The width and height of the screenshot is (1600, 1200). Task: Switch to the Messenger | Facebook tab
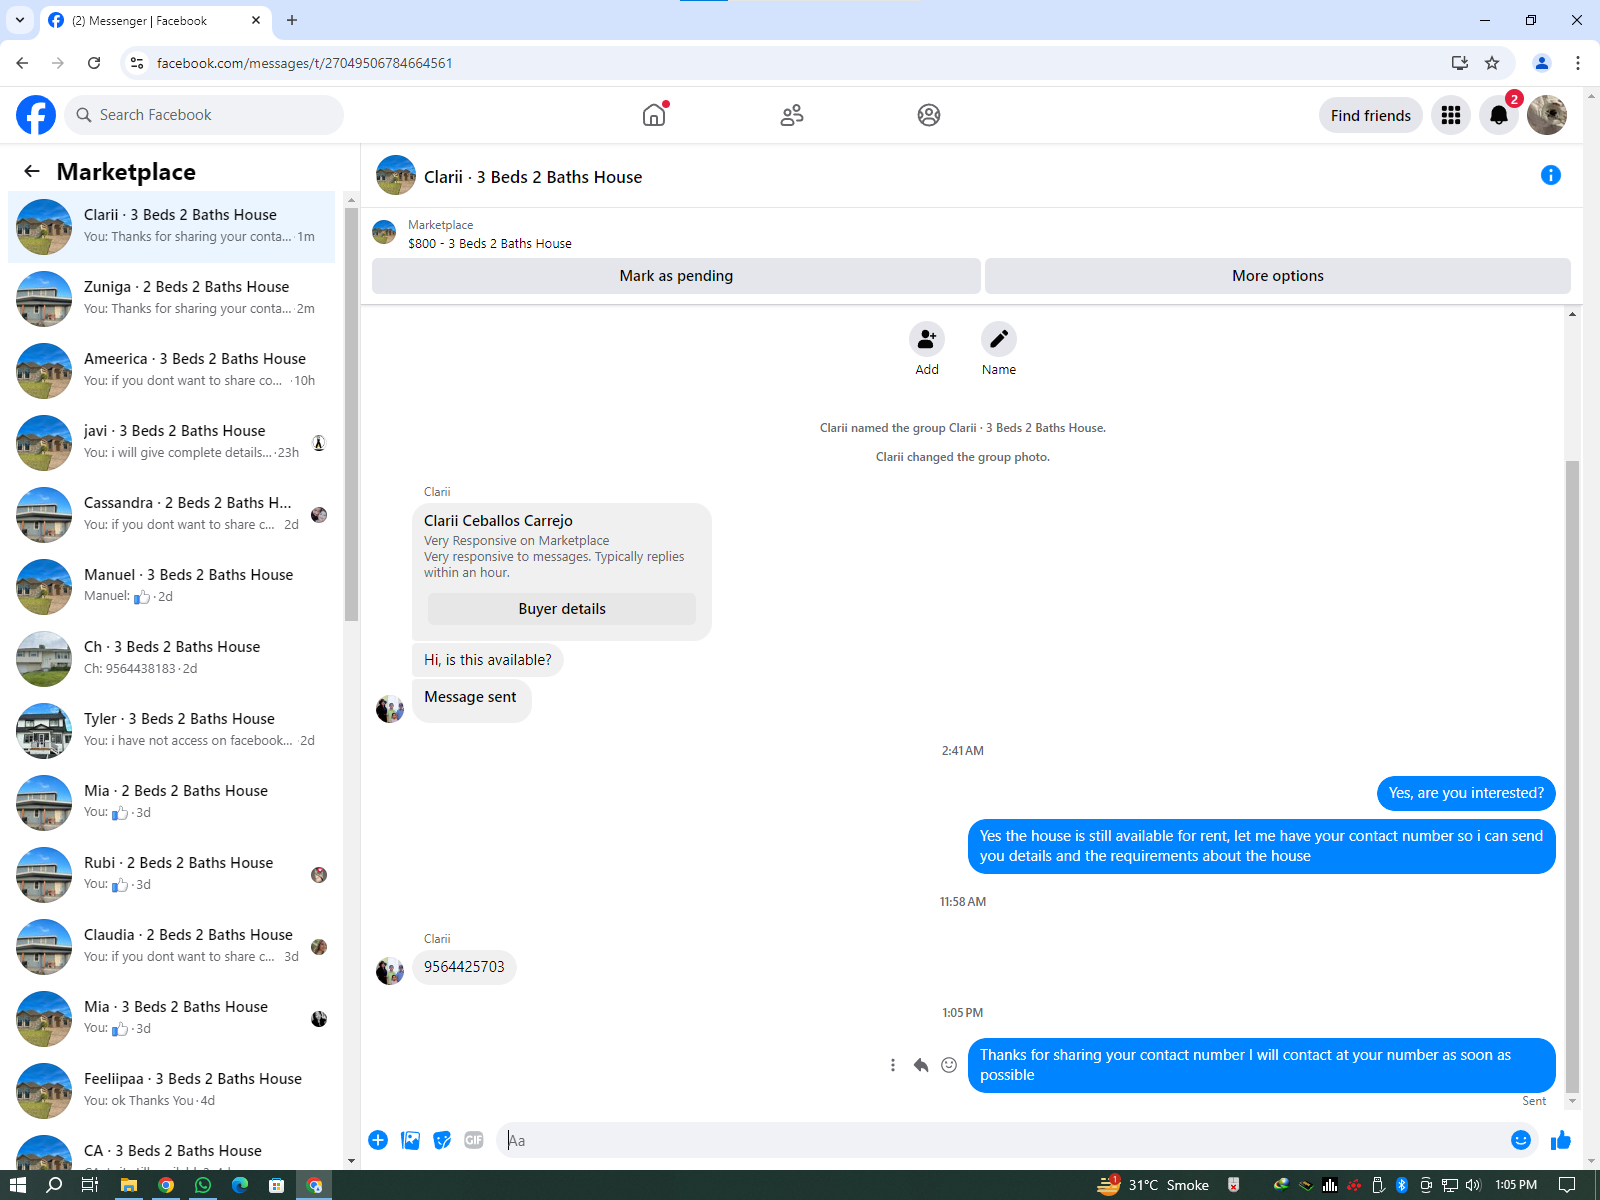click(155, 21)
